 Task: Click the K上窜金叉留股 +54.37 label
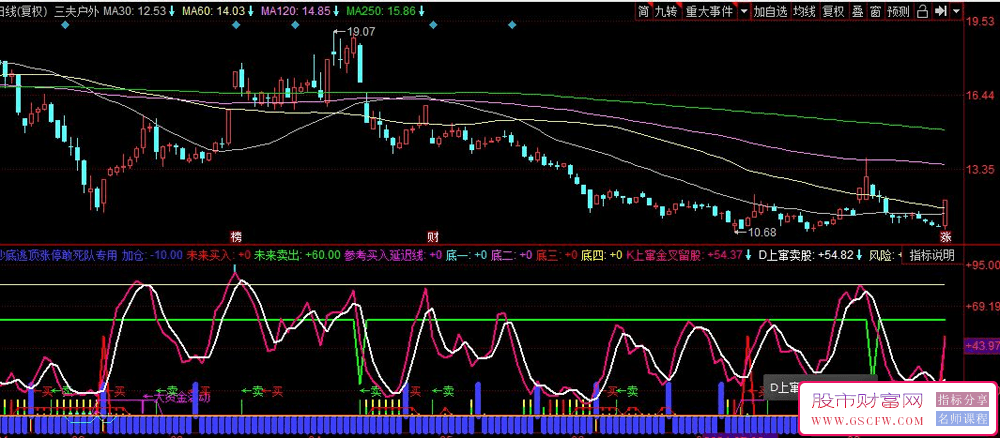(684, 255)
